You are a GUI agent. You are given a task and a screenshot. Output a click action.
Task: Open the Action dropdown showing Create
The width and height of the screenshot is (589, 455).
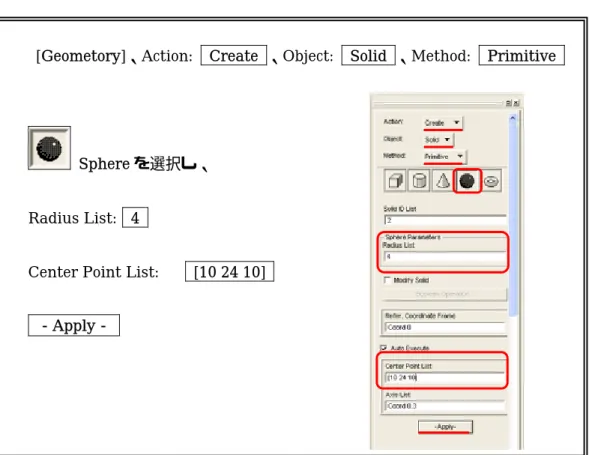pos(443,122)
